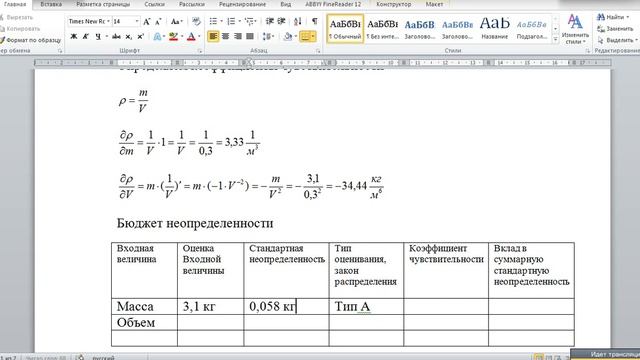Open the Рассылки tab

[192, 4]
